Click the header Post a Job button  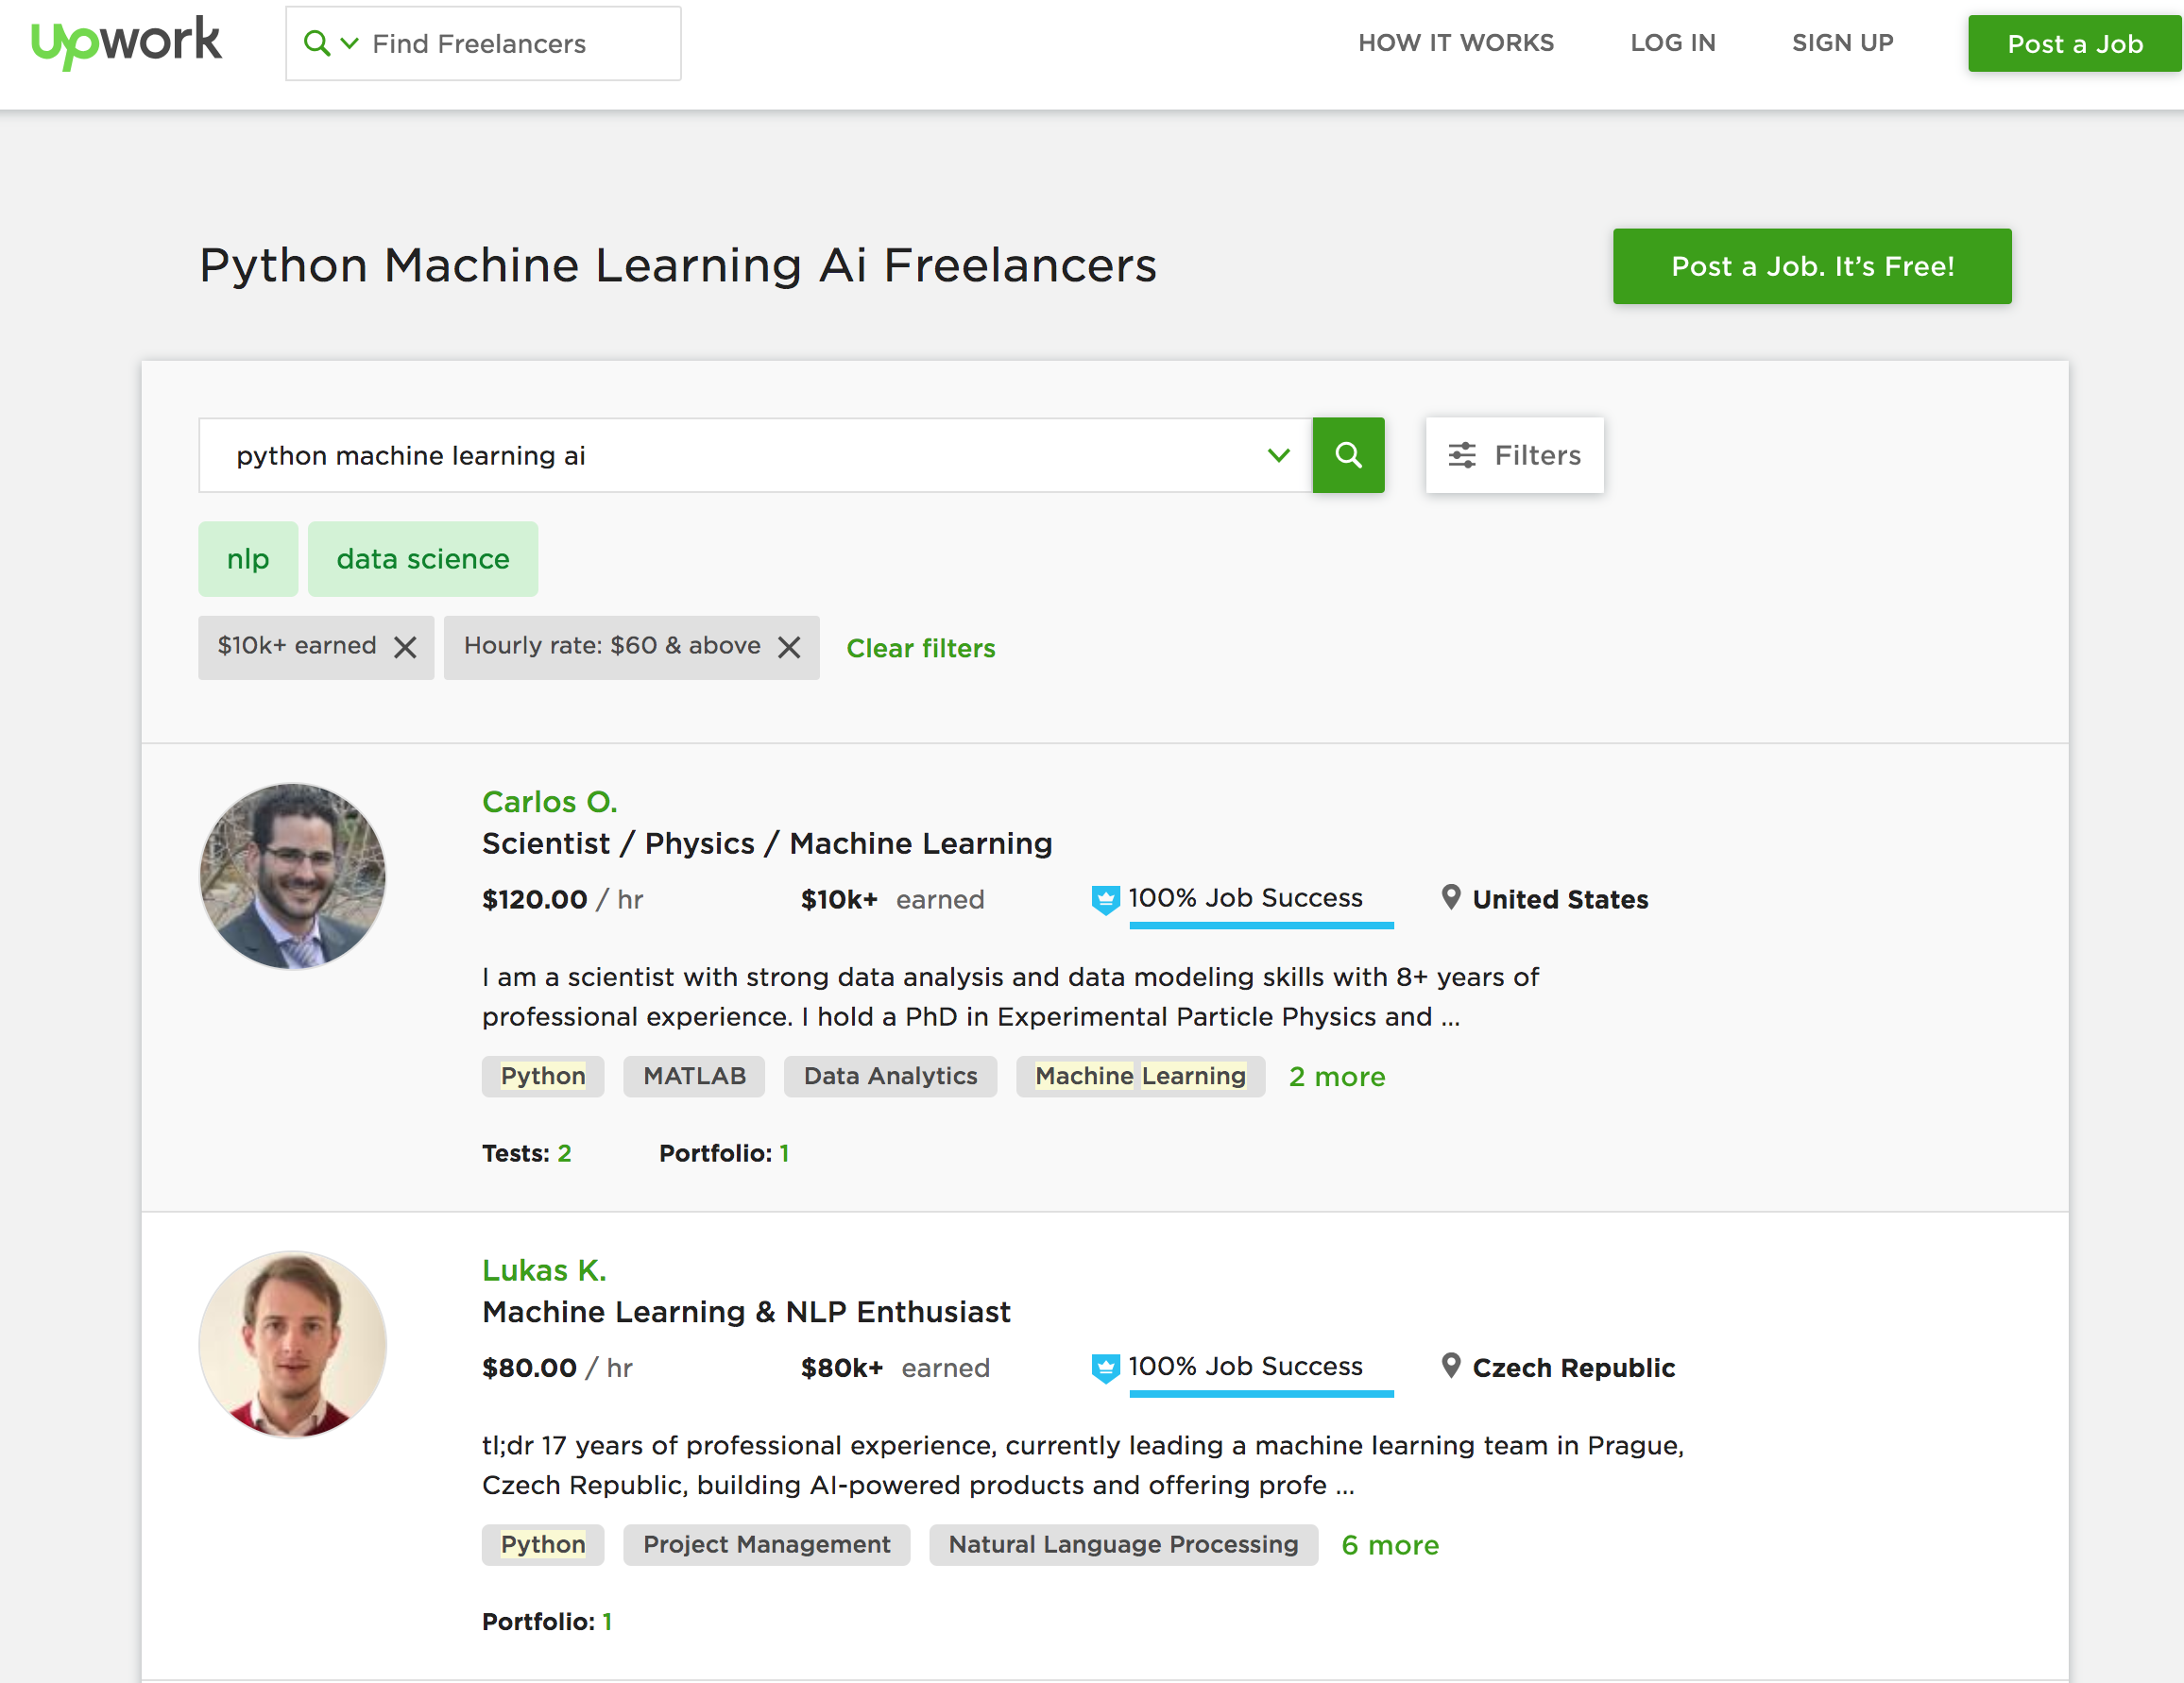pos(2075,43)
